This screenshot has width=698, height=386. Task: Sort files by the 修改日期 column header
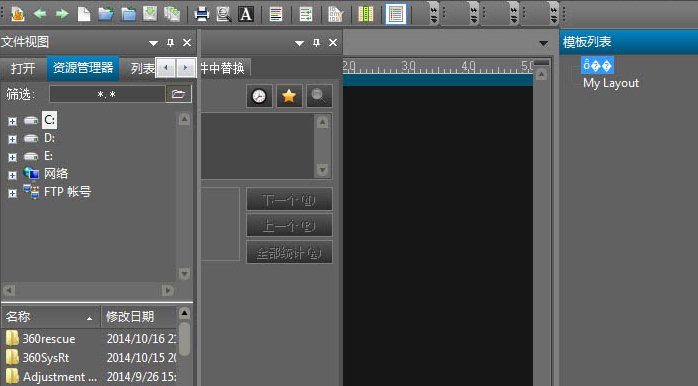[139, 317]
